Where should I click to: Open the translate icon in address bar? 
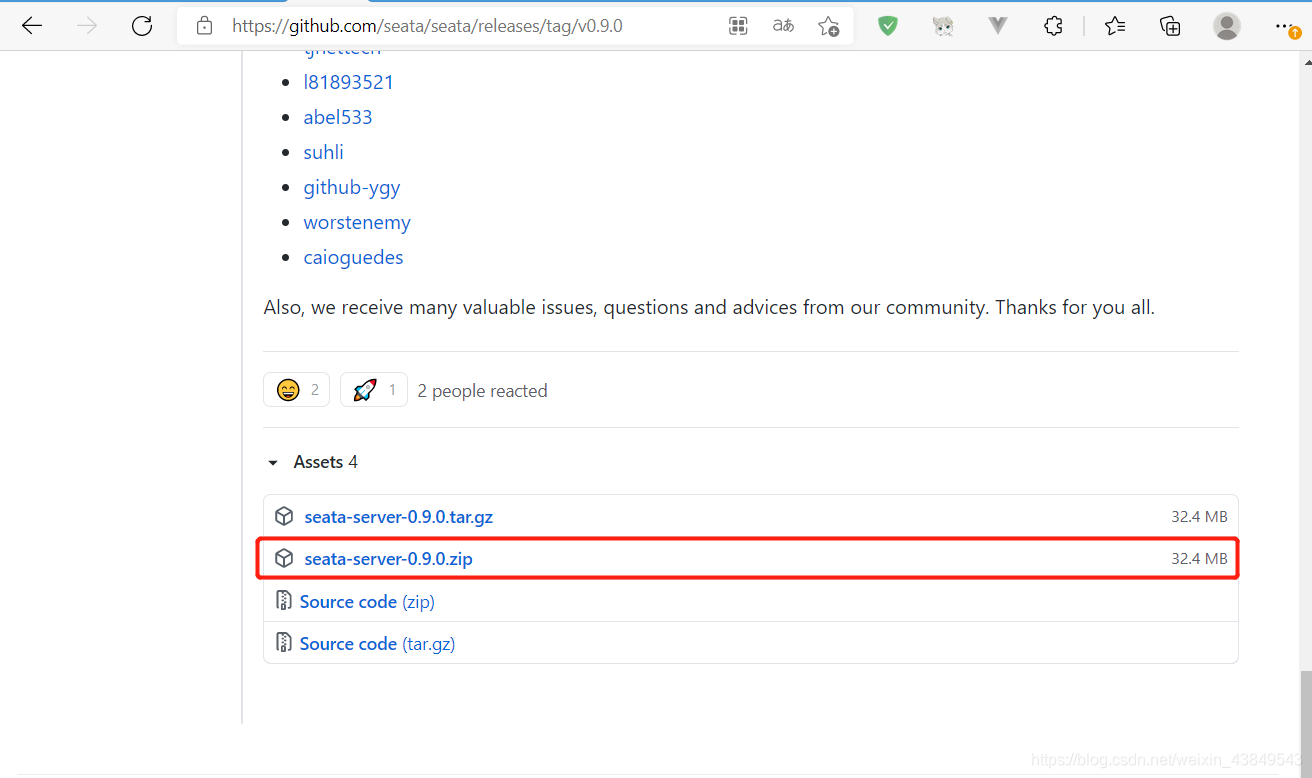pyautogui.click(x=783, y=26)
